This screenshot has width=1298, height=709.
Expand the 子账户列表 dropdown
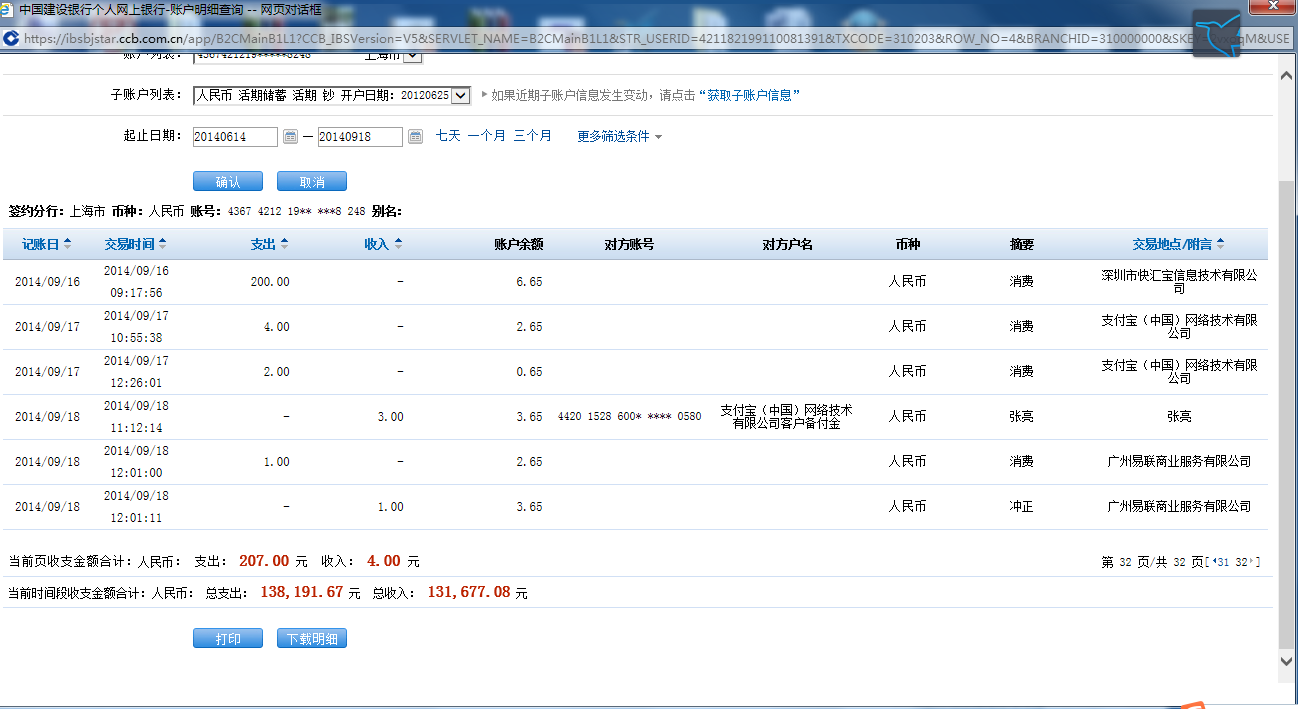460,96
